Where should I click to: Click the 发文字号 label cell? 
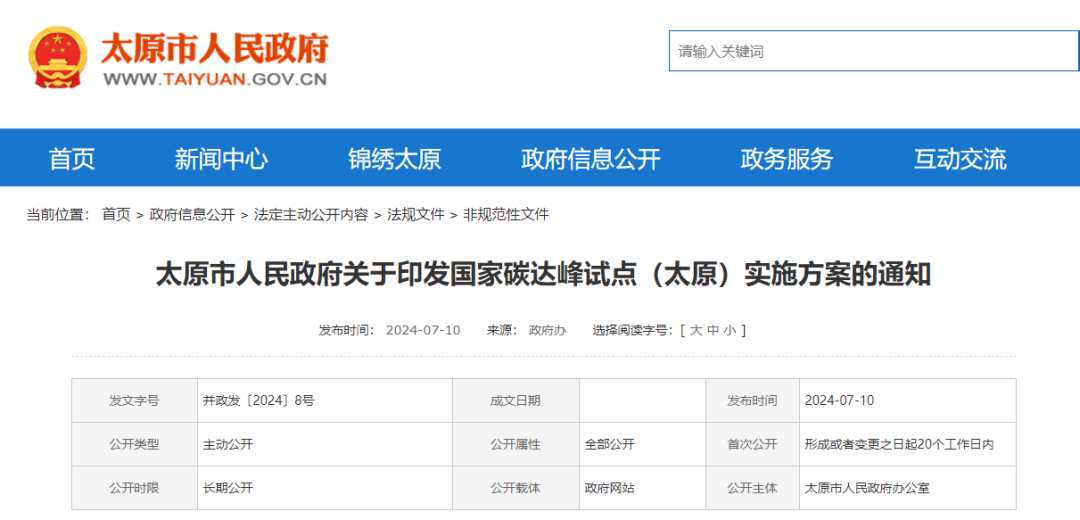coord(134,401)
